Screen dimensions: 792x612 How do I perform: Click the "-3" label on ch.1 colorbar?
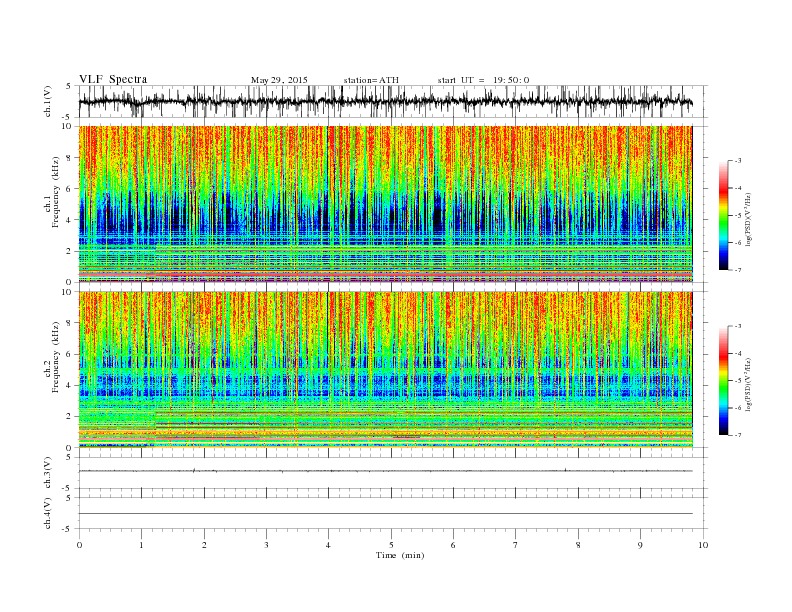tap(737, 161)
